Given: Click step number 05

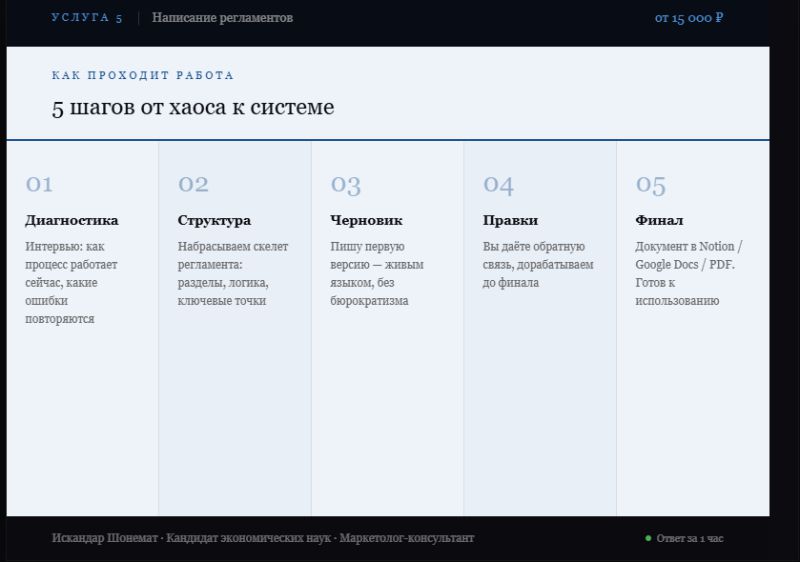Looking at the screenshot, I should click(650, 184).
